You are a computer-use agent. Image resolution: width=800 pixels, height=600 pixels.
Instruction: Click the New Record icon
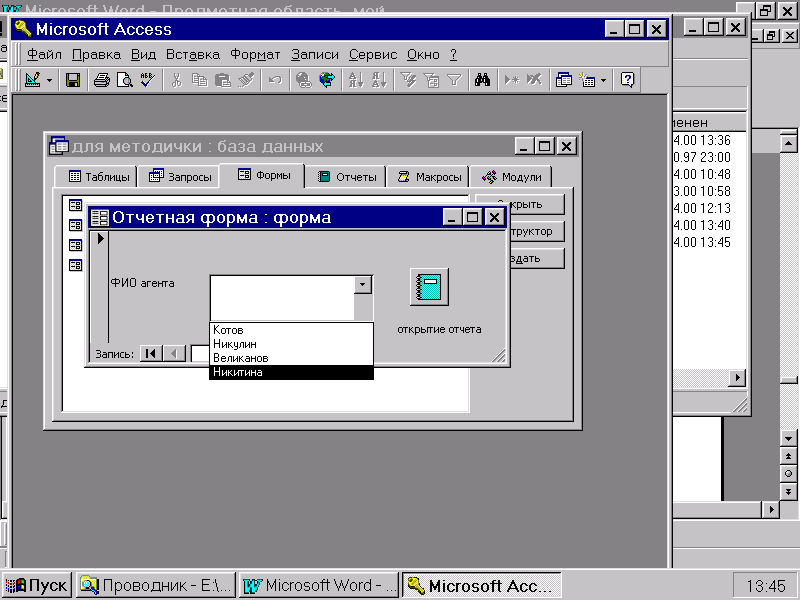511,80
